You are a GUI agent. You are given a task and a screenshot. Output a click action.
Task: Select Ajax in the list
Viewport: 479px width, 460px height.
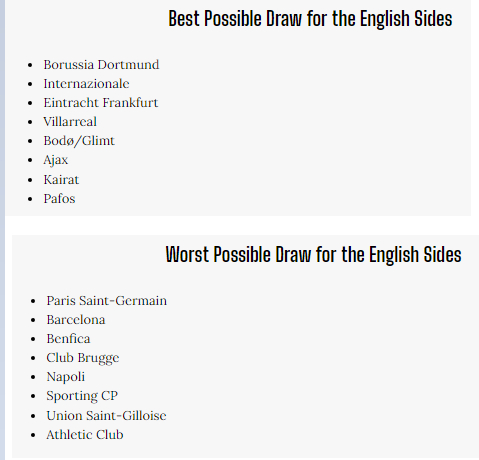tap(56, 160)
